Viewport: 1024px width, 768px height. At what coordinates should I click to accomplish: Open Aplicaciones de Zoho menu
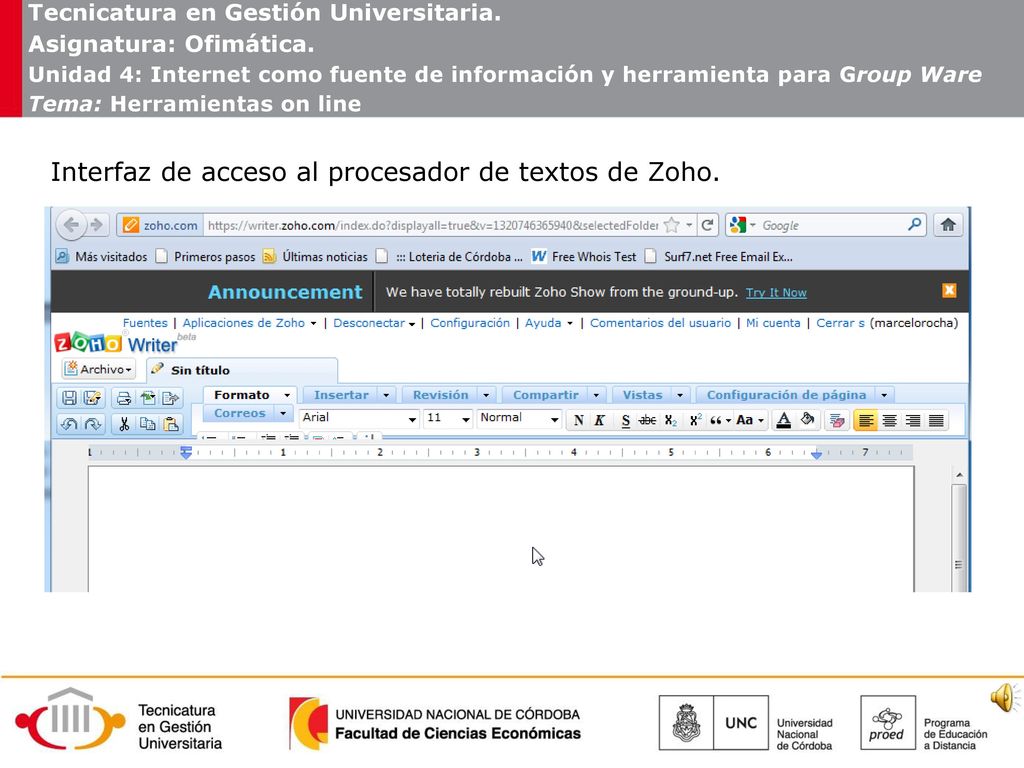pos(249,323)
